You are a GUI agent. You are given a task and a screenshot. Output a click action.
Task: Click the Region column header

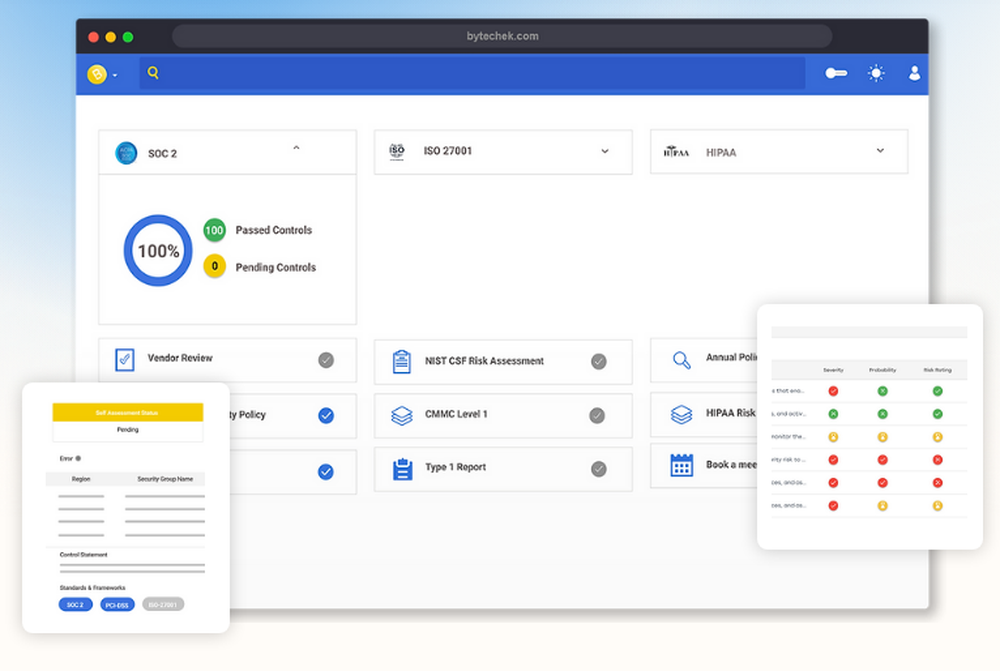point(81,479)
